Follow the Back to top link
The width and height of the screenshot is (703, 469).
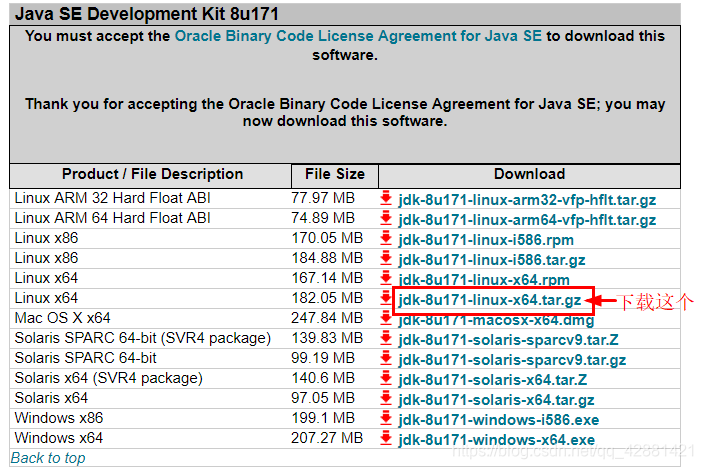point(48,458)
